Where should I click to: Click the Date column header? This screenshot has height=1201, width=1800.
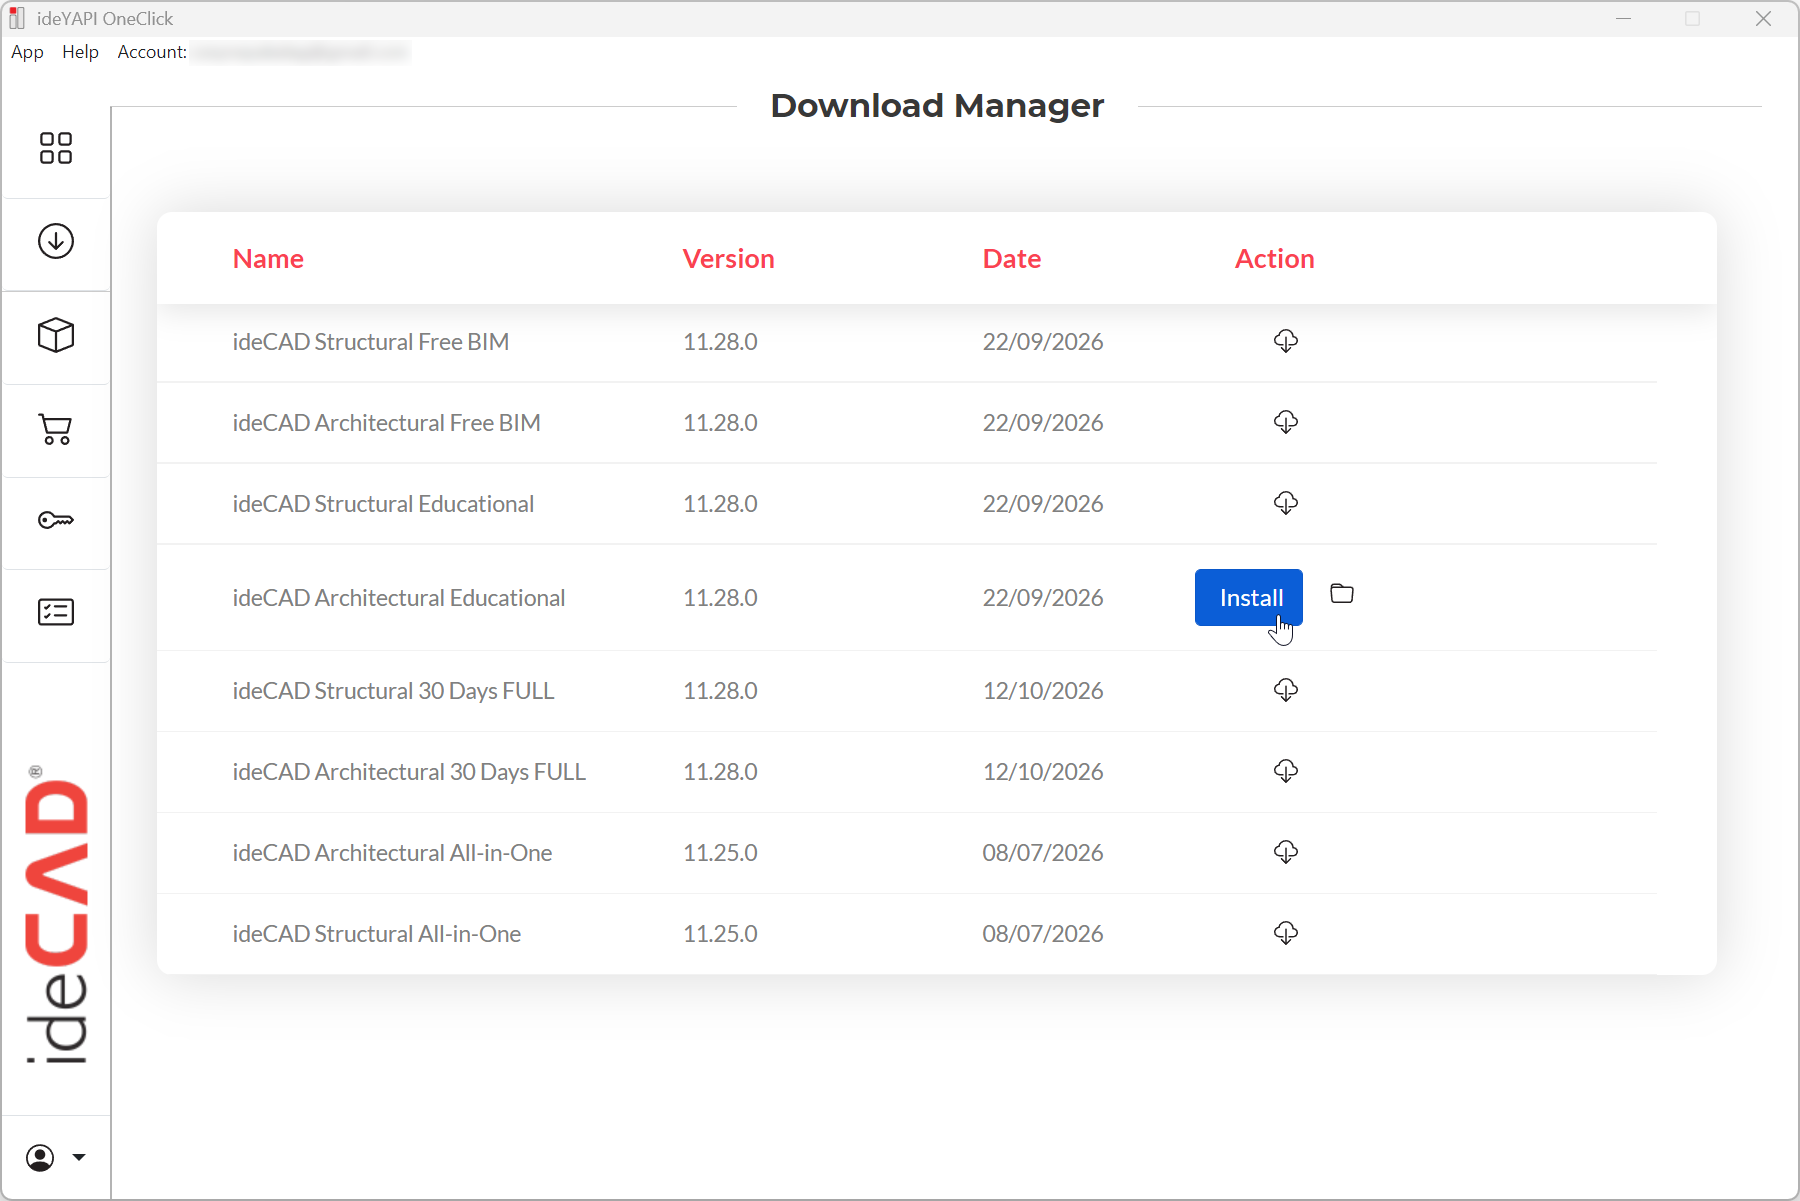click(1012, 258)
